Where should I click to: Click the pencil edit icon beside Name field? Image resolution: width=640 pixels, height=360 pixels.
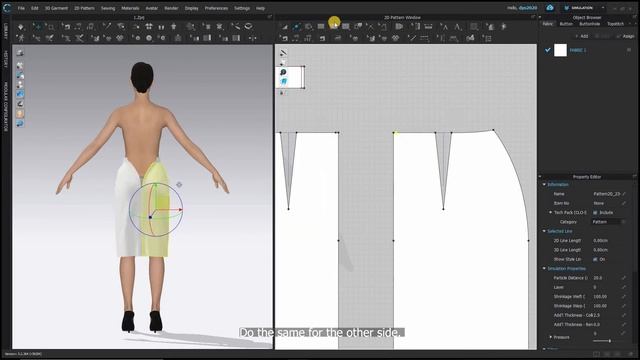(x=624, y=194)
